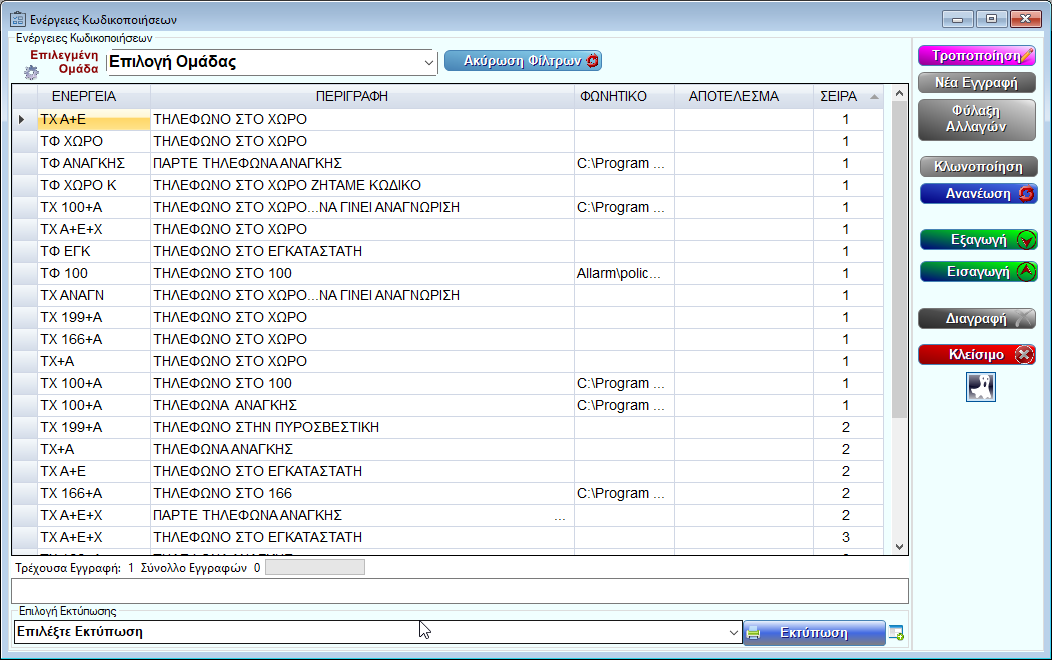Screen dimensions: 1052x660
Task: Expand the Επιλέξτε Εκτύπωση combo box
Action: (733, 632)
